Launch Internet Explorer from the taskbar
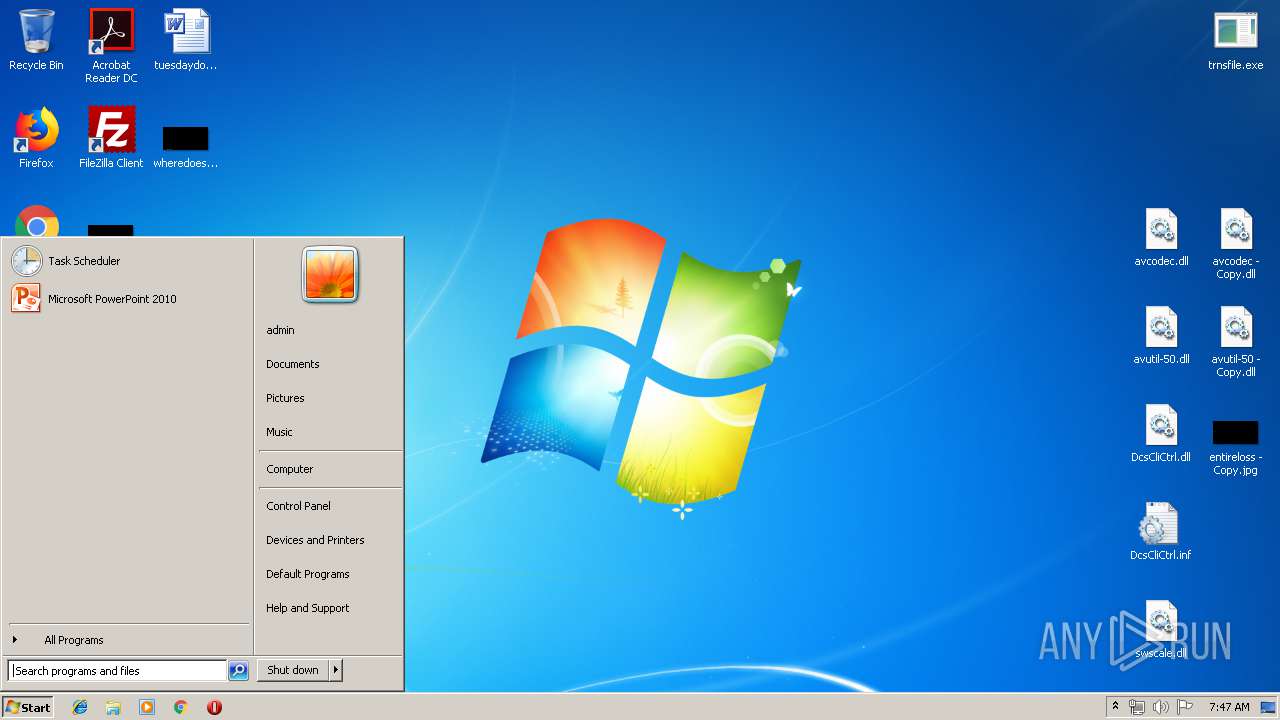Image resolution: width=1280 pixels, height=720 pixels. [x=80, y=707]
